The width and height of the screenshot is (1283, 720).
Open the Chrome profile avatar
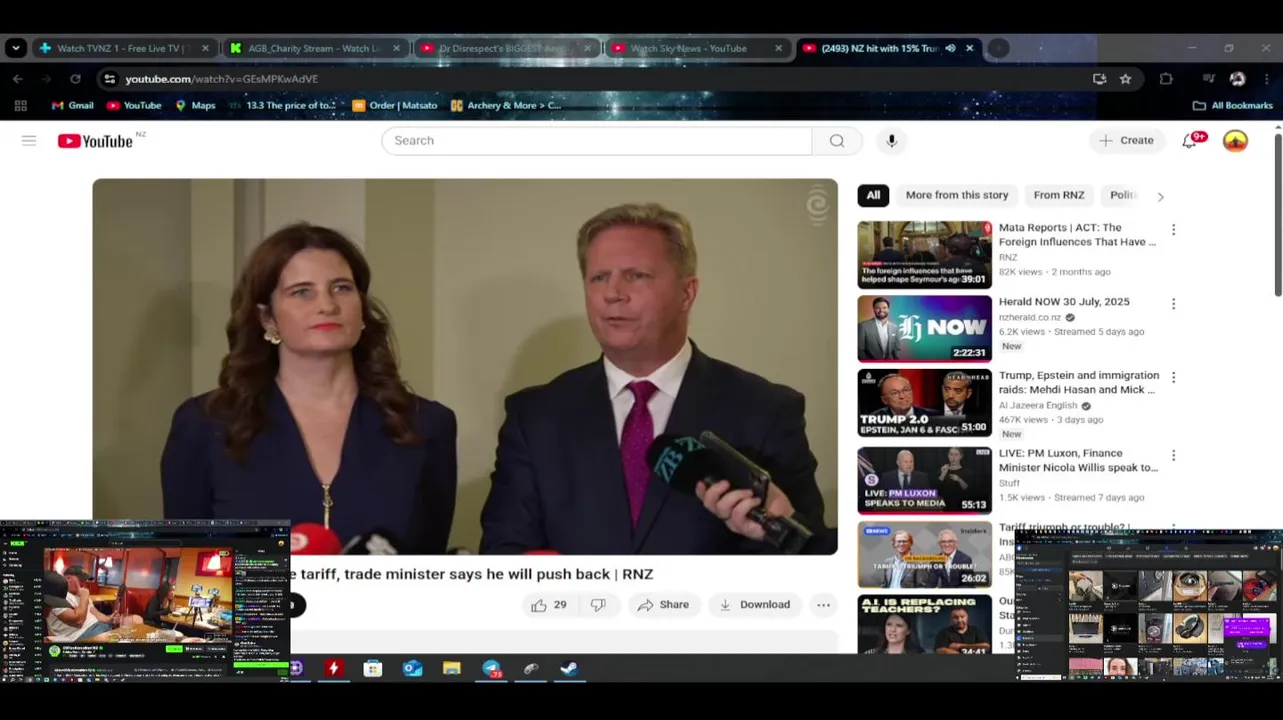point(1237,79)
